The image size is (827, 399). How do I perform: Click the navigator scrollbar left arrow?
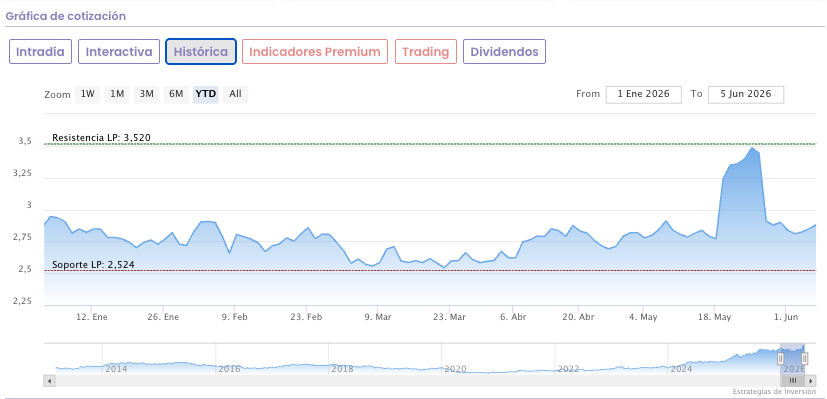50,381
